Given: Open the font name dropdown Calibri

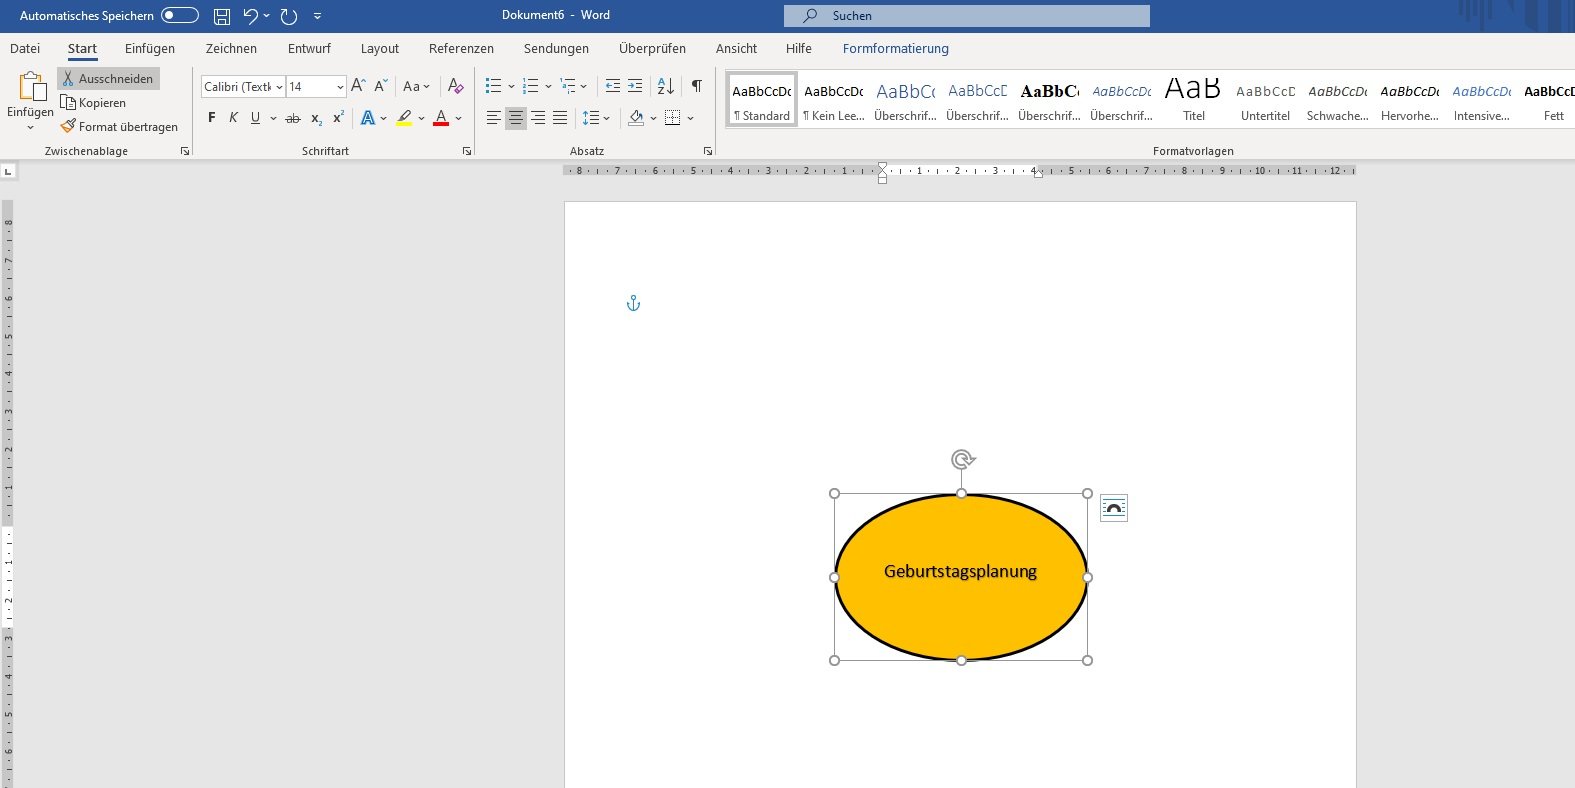Looking at the screenshot, I should [x=279, y=87].
